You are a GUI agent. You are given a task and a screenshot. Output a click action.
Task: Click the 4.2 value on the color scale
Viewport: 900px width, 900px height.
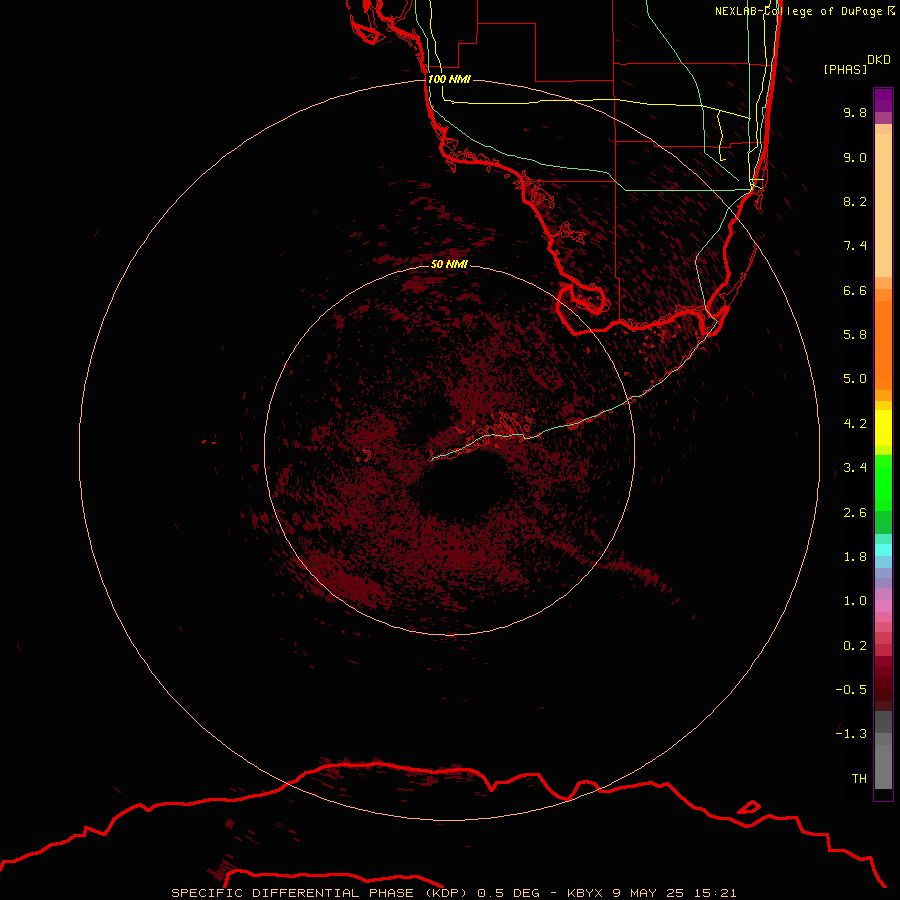[855, 424]
